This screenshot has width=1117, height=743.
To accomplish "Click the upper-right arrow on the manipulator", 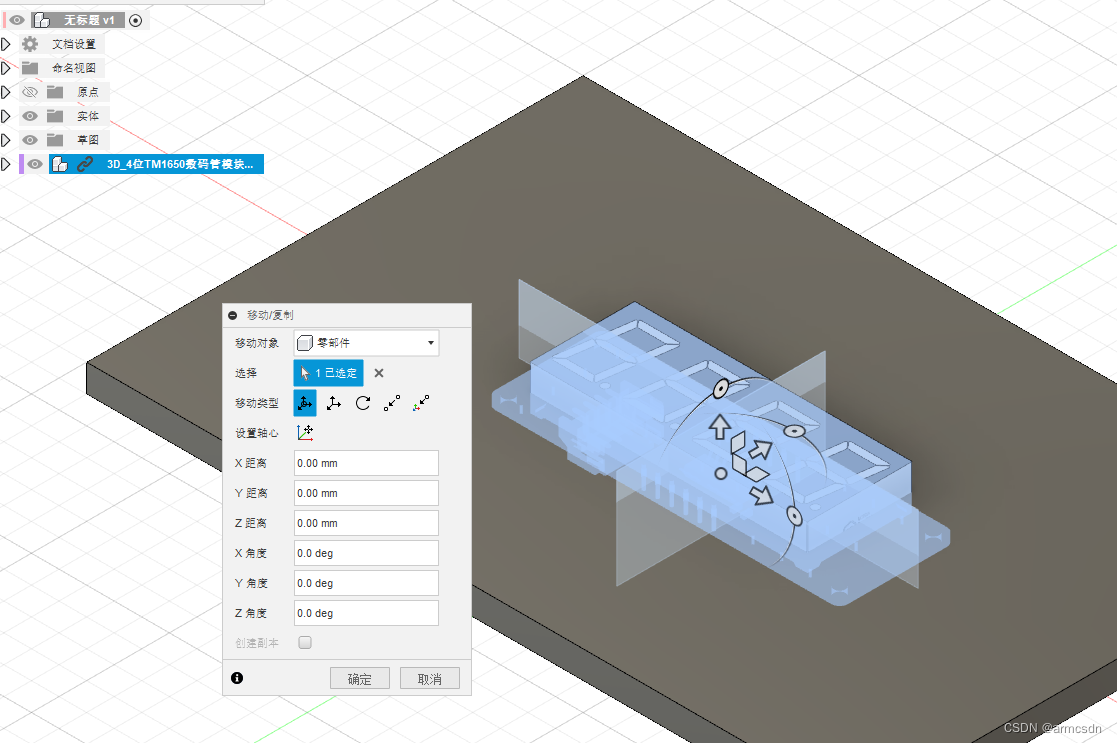I will click(x=760, y=450).
